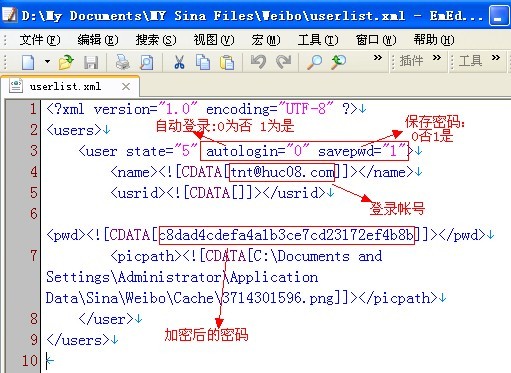Screen dimensions: 511x373
Task: Click the </pwd> closing tag
Action: pyautogui.click(x=462, y=235)
